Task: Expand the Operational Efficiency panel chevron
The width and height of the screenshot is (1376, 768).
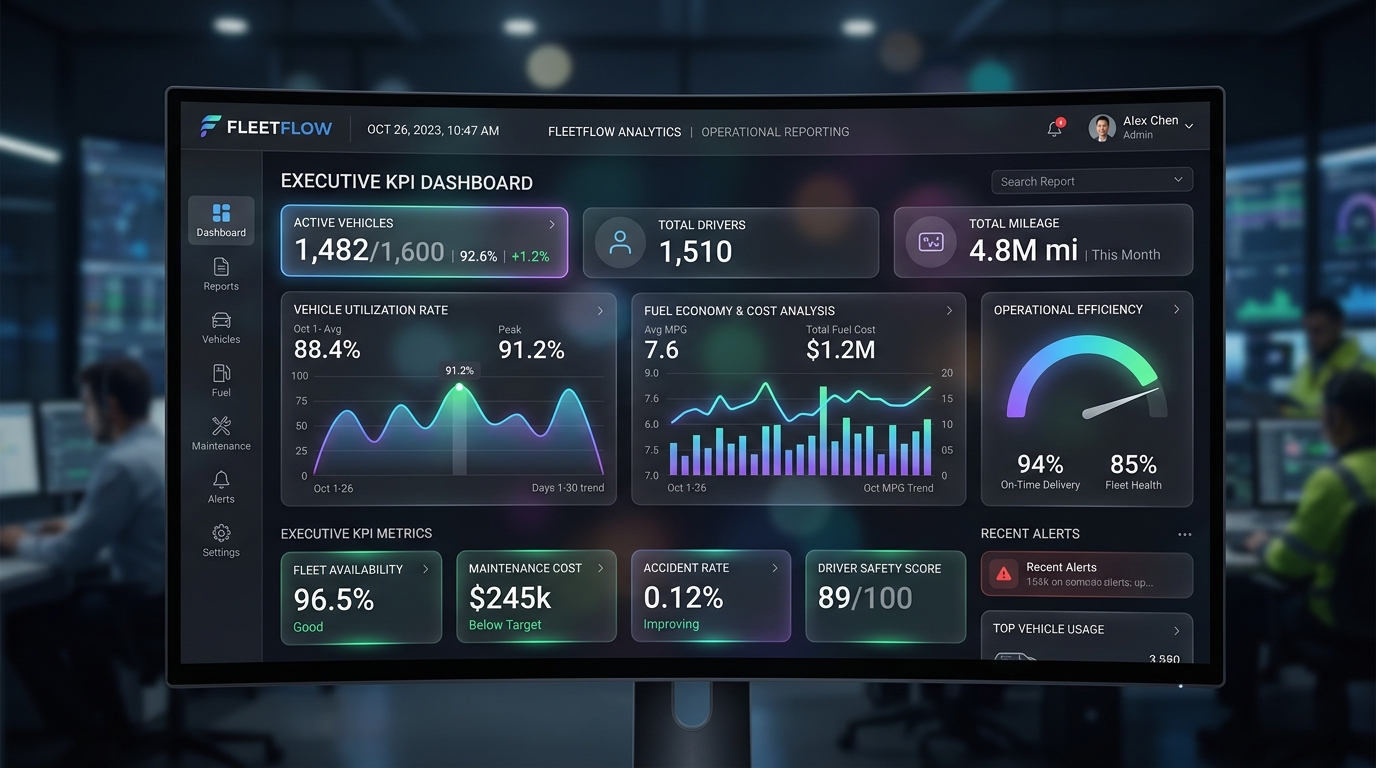Action: 1176,310
